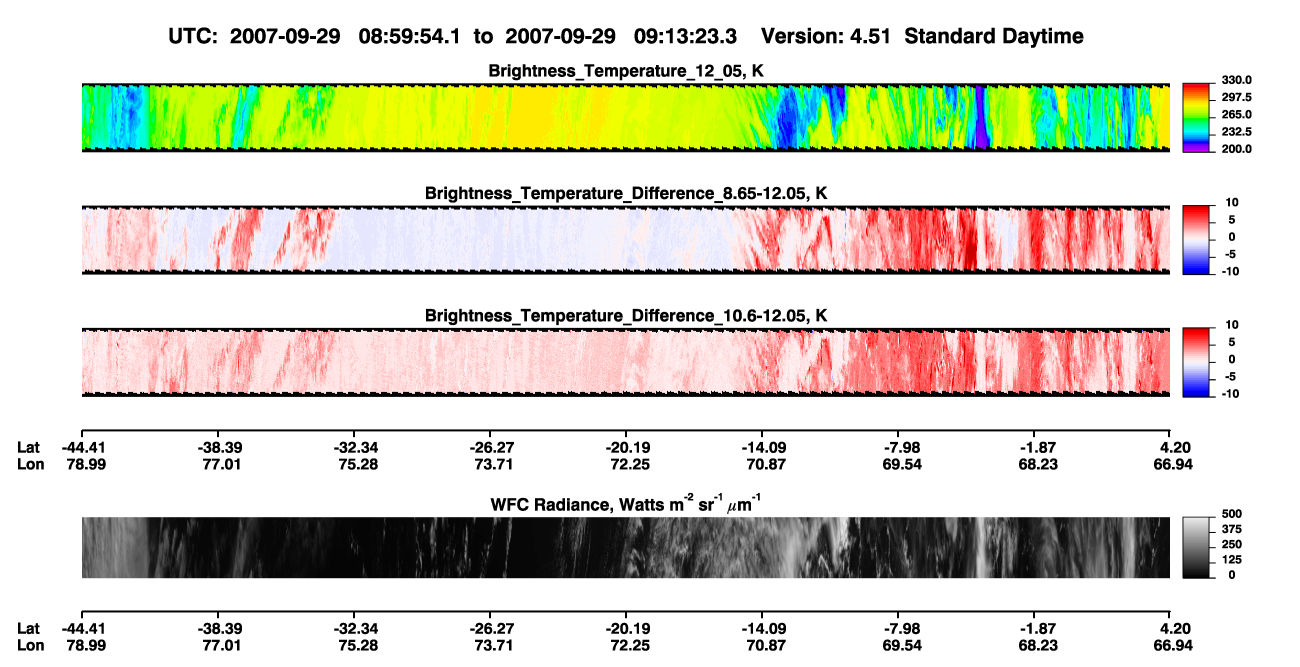Click the grayscale WFC Radiance image strip

626,547
